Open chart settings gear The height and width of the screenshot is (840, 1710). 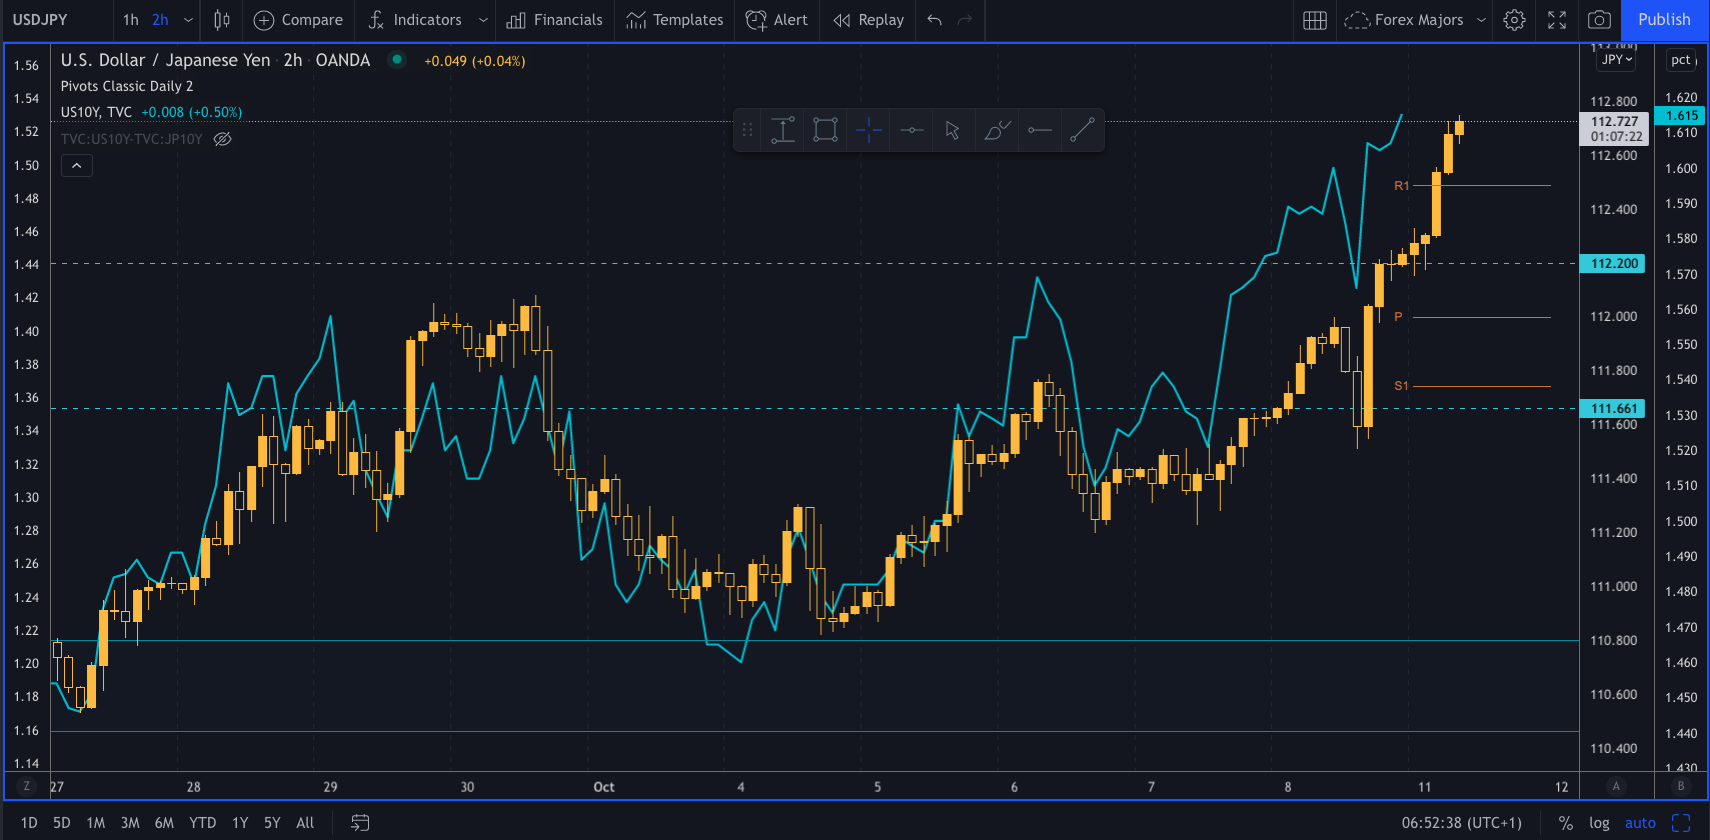(1515, 20)
